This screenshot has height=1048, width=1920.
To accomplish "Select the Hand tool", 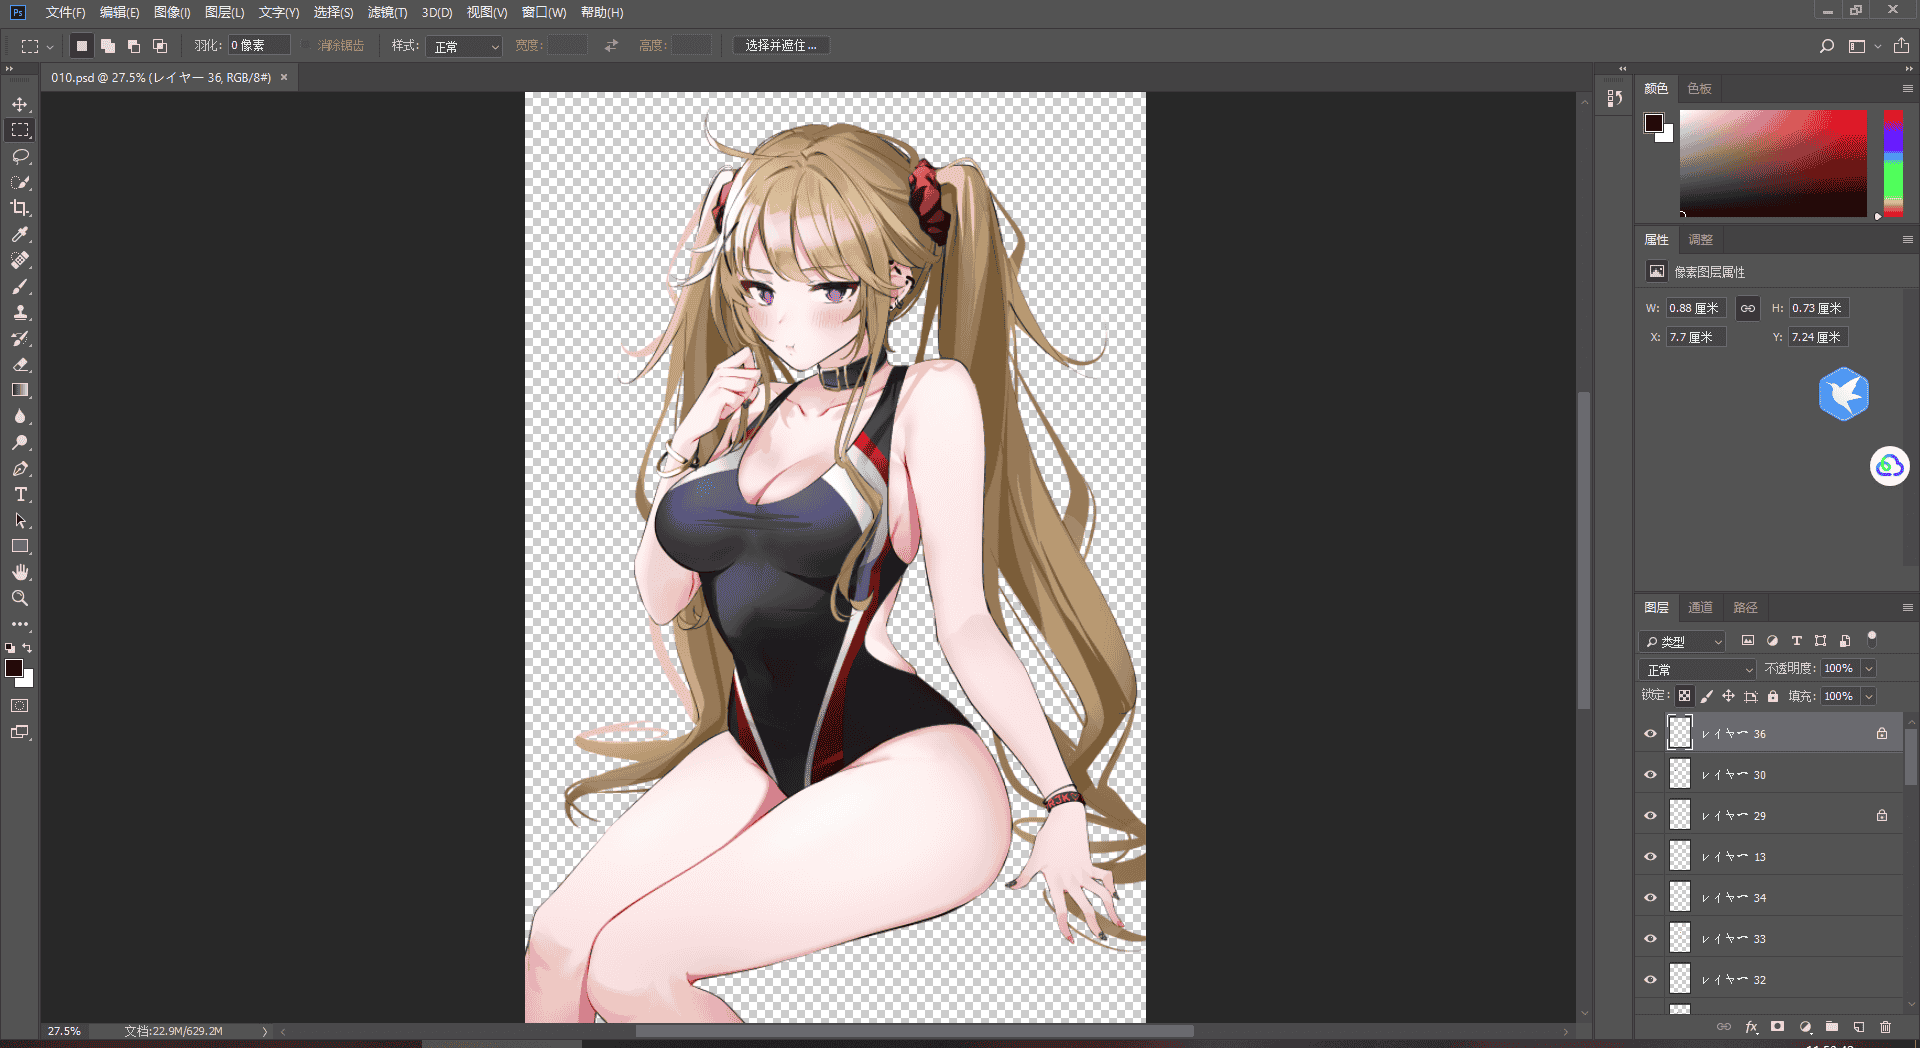I will click(x=20, y=572).
